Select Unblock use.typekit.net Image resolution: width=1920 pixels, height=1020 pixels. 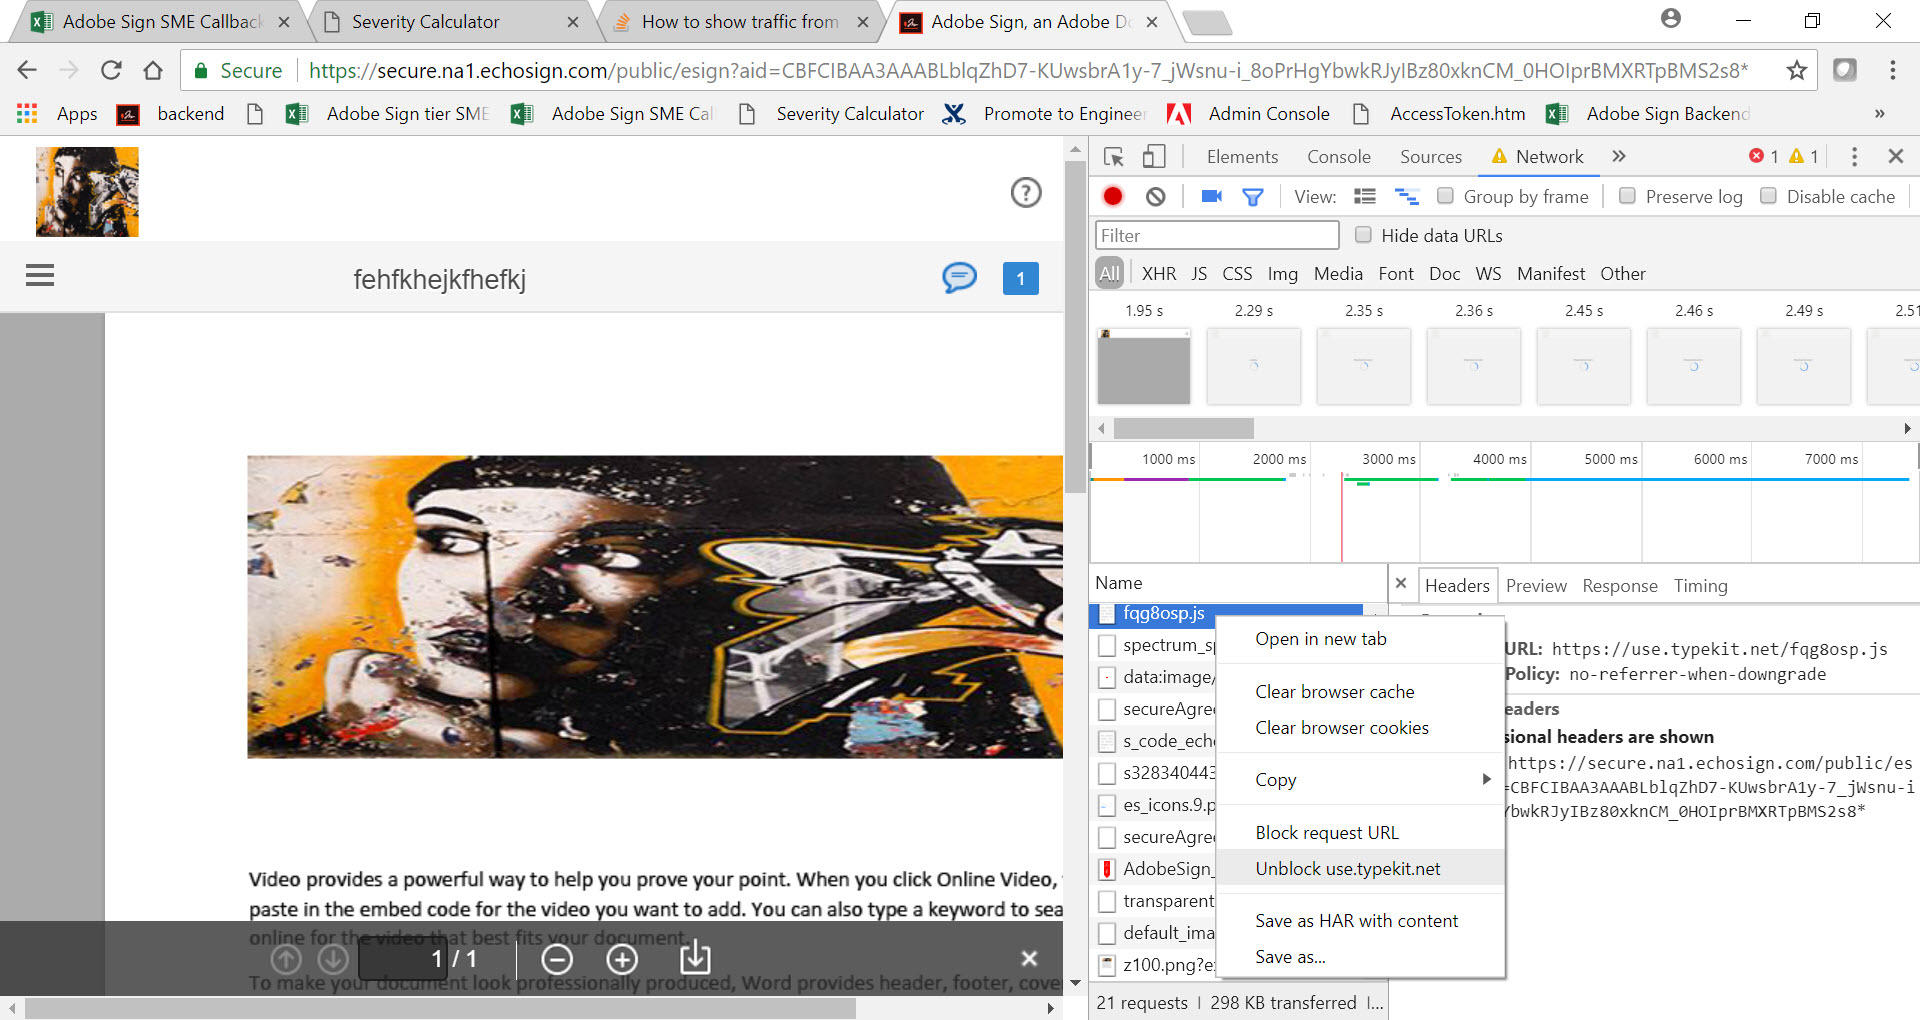point(1360,869)
